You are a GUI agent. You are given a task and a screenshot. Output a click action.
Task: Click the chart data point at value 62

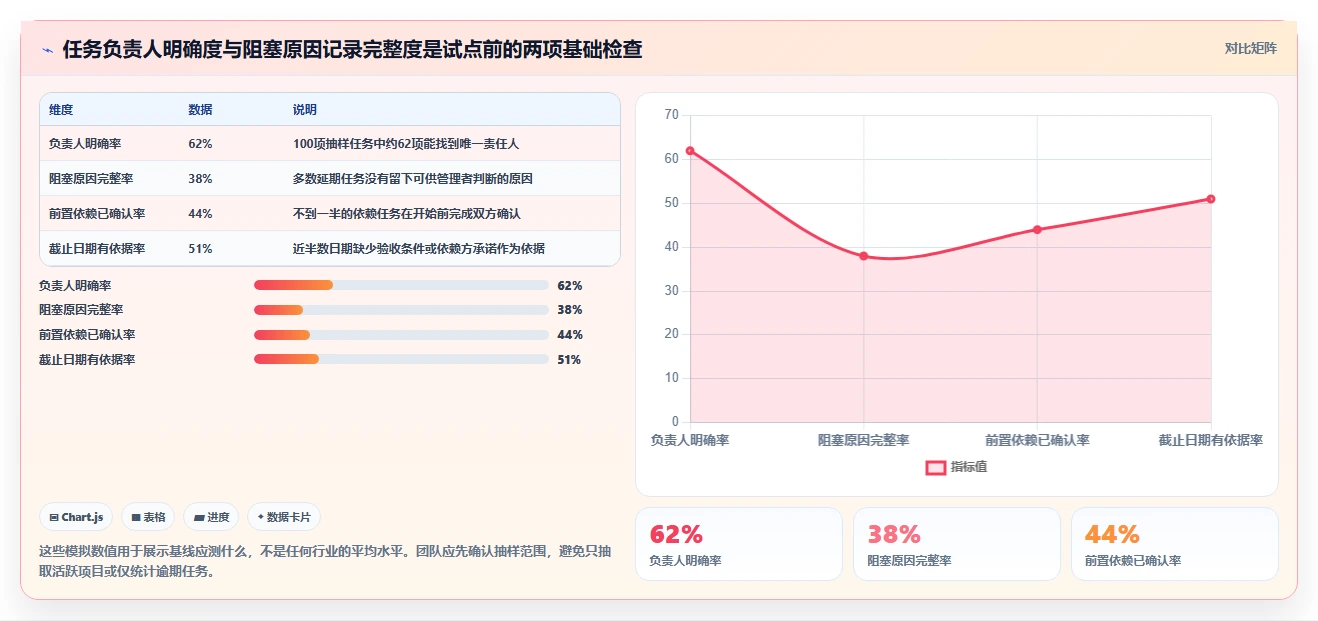[690, 151]
